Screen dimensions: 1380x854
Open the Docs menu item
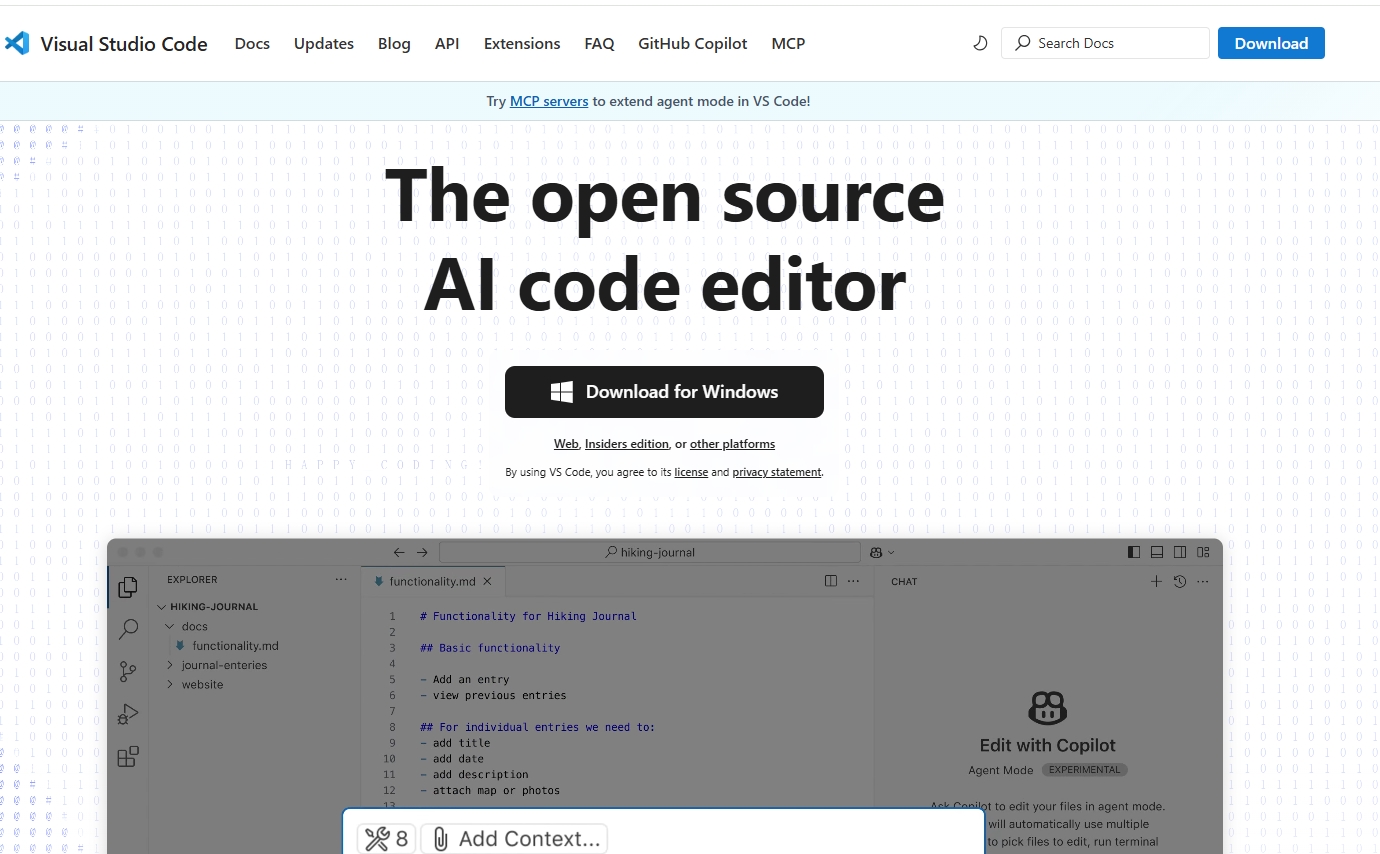click(x=252, y=43)
